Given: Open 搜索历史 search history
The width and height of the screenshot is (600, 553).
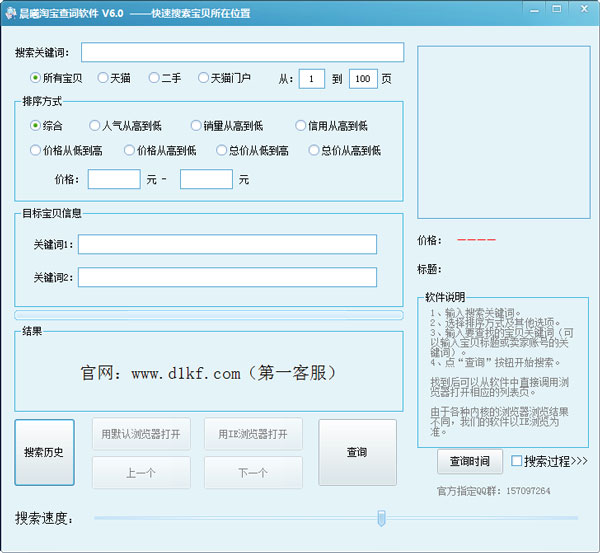Looking at the screenshot, I should pyautogui.click(x=44, y=452).
